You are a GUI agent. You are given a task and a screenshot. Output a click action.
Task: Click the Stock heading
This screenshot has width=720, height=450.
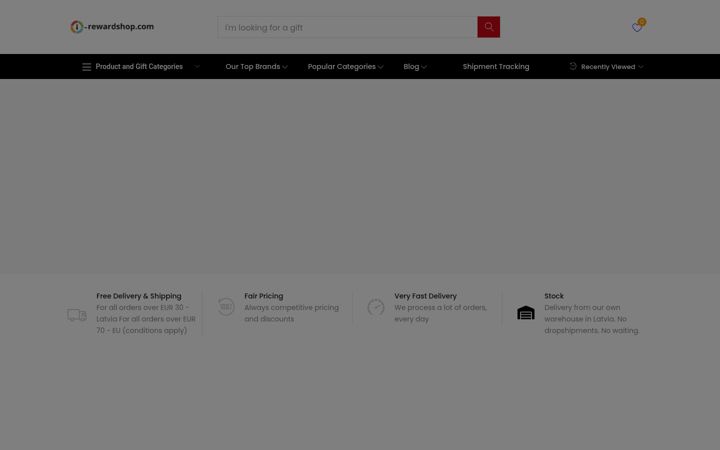tap(554, 296)
